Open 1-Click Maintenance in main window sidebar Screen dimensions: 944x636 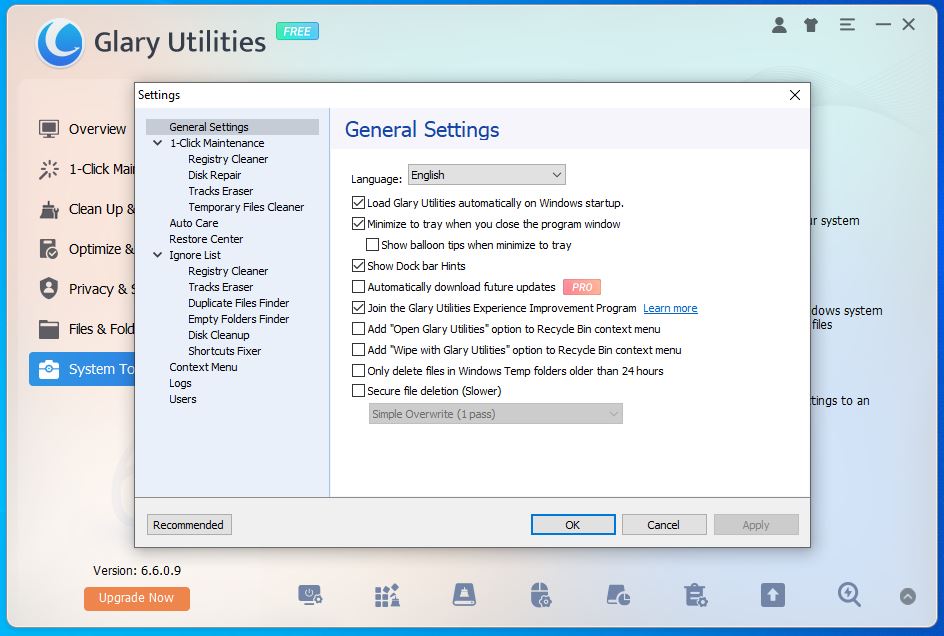(86, 169)
